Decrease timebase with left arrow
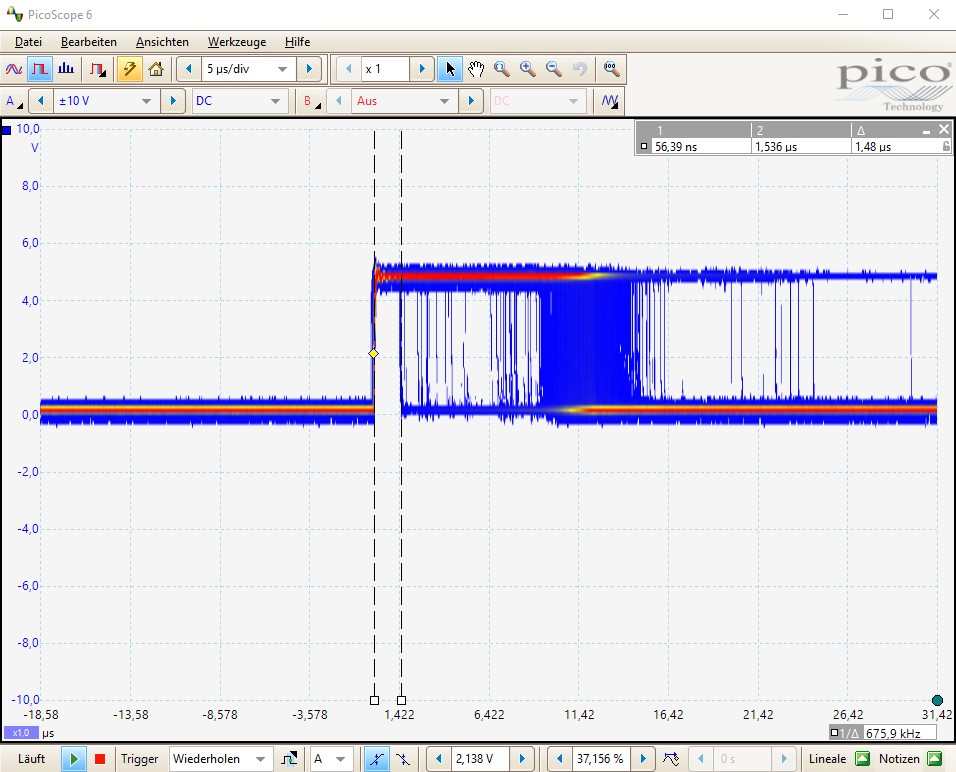Viewport: 956px width, 772px height. pyautogui.click(x=188, y=69)
